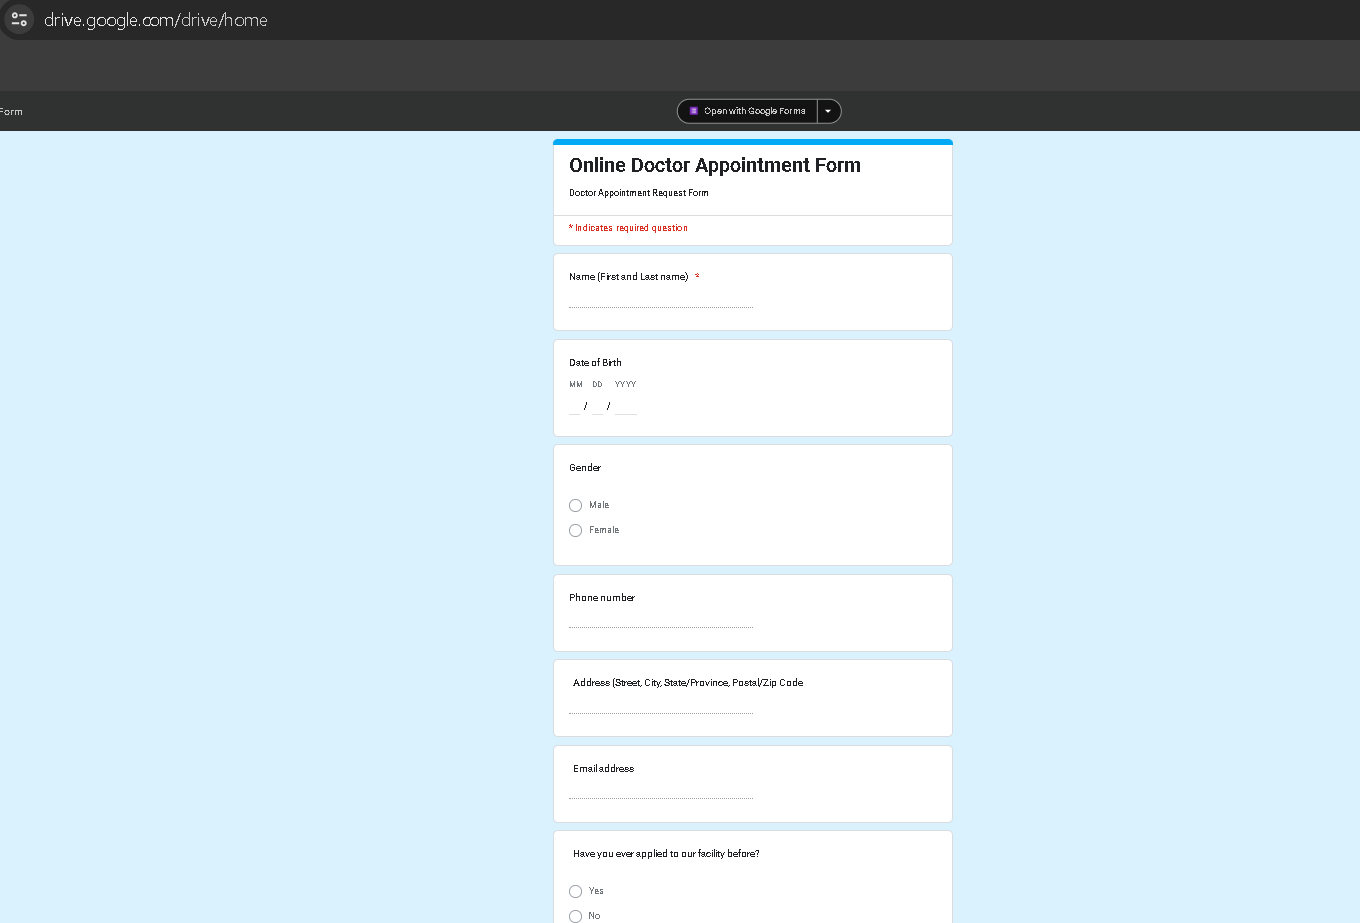Click the Doctor Appointment Request Form subtitle
The width and height of the screenshot is (1360, 923).
(638, 193)
